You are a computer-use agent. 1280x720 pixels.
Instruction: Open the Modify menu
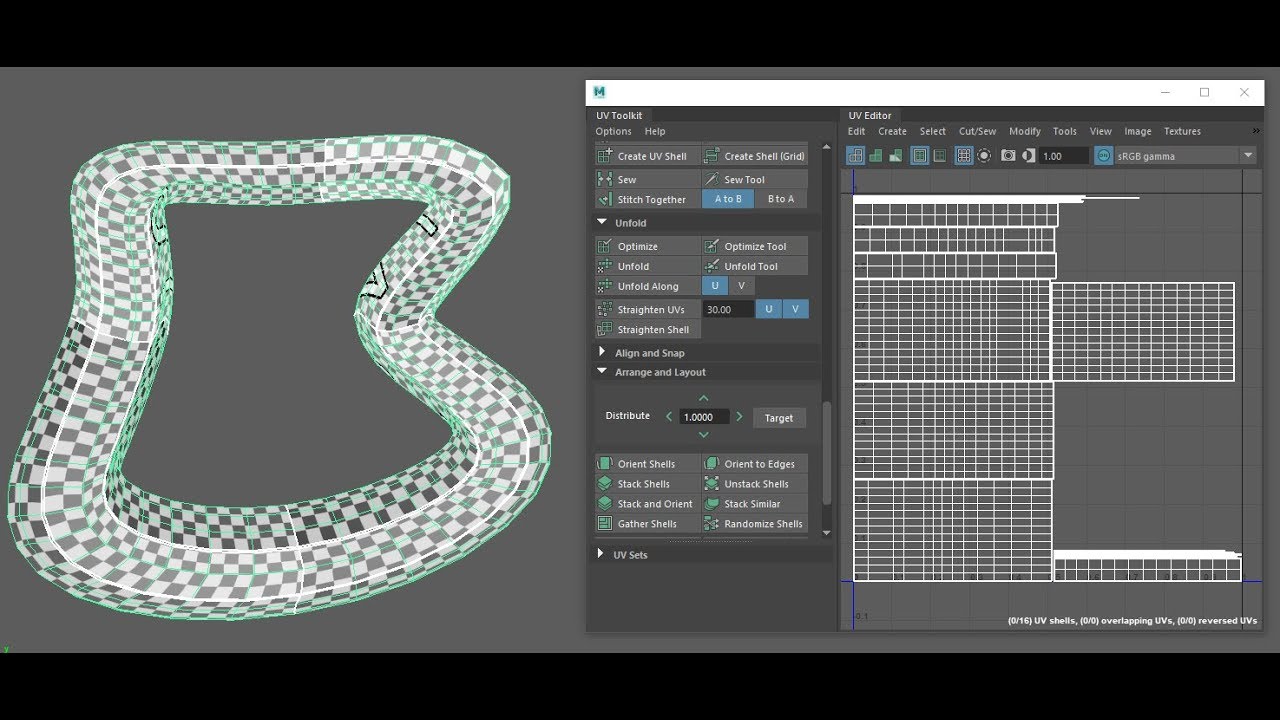(1025, 131)
